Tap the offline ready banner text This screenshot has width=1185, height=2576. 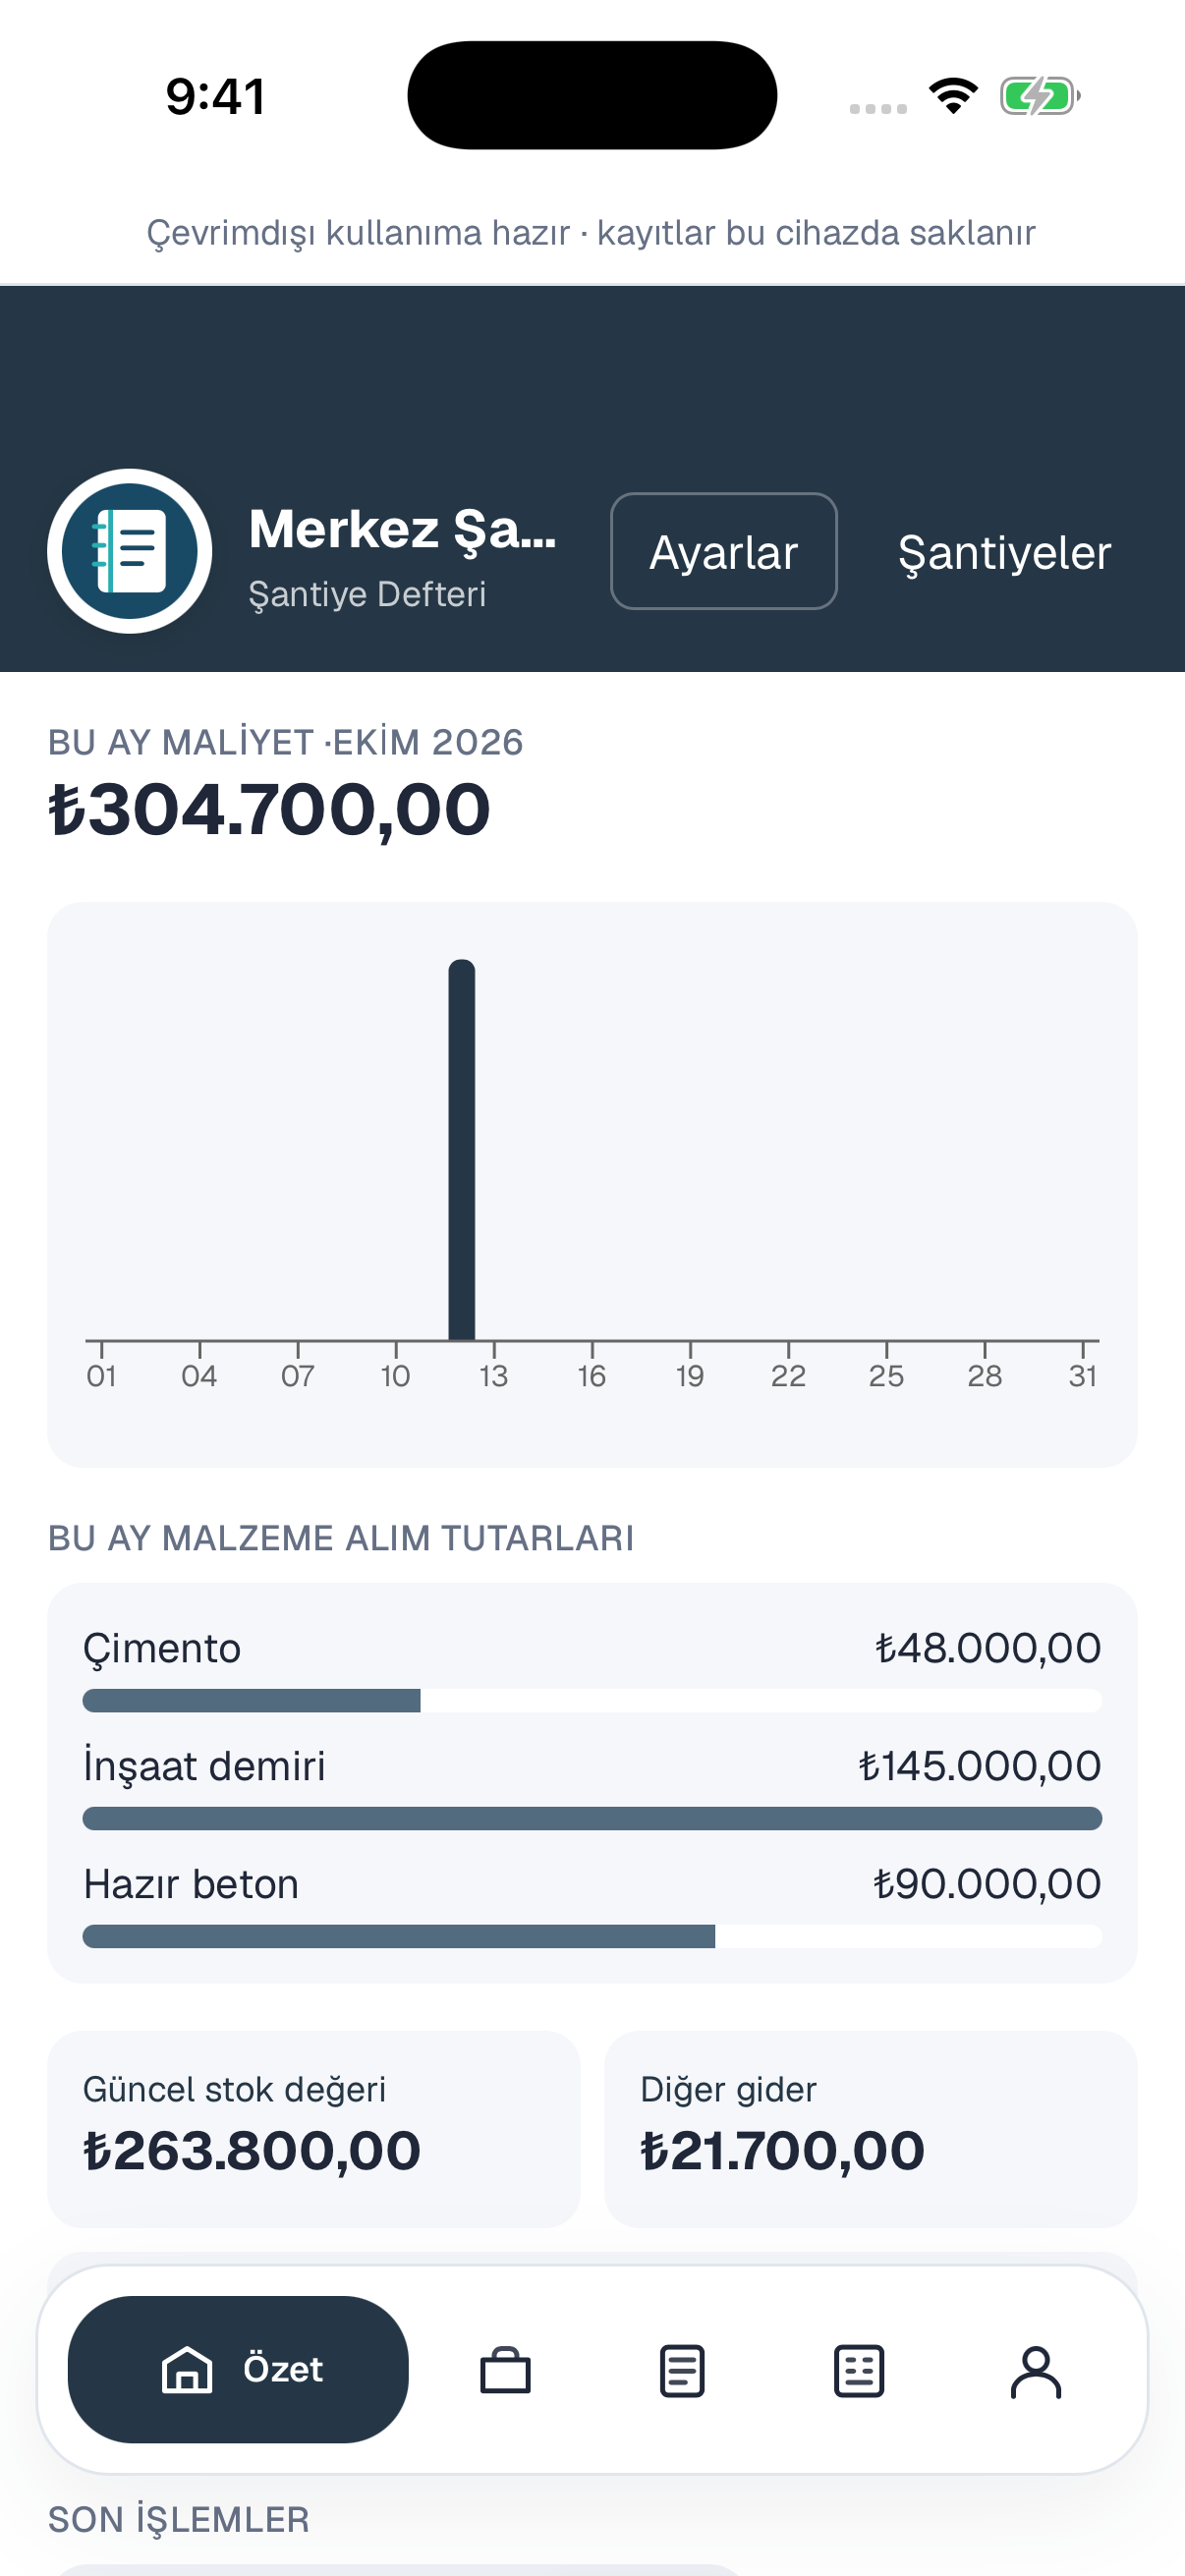(591, 232)
